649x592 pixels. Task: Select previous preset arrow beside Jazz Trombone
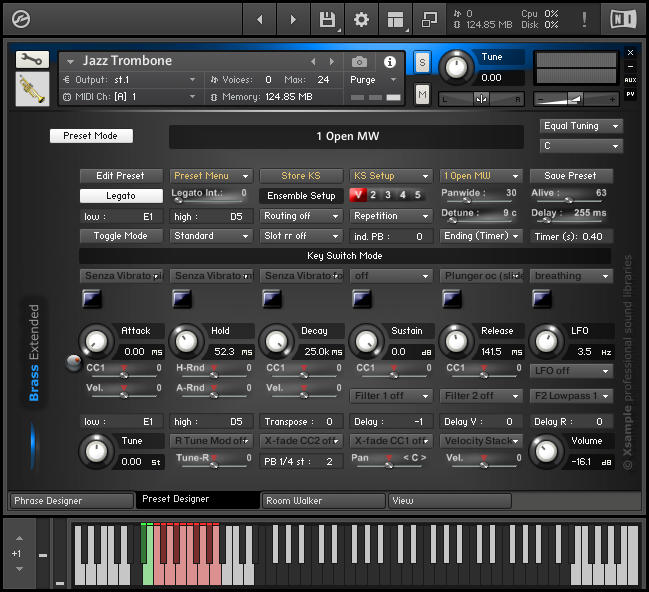coord(313,62)
